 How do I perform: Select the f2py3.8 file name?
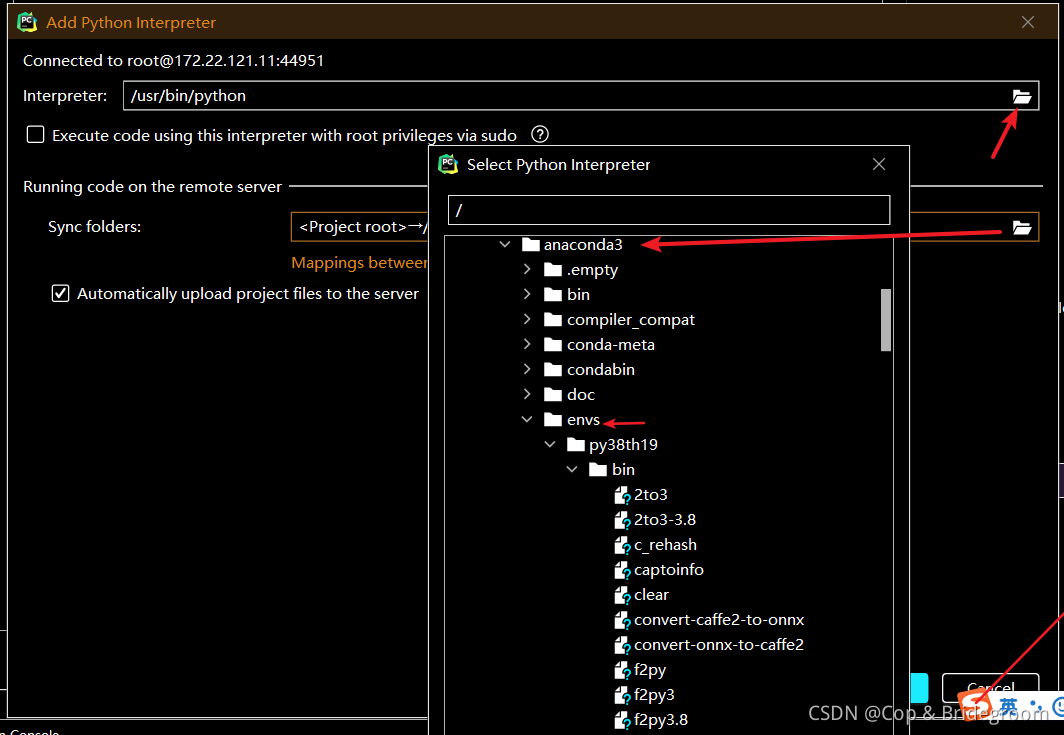tap(660, 720)
